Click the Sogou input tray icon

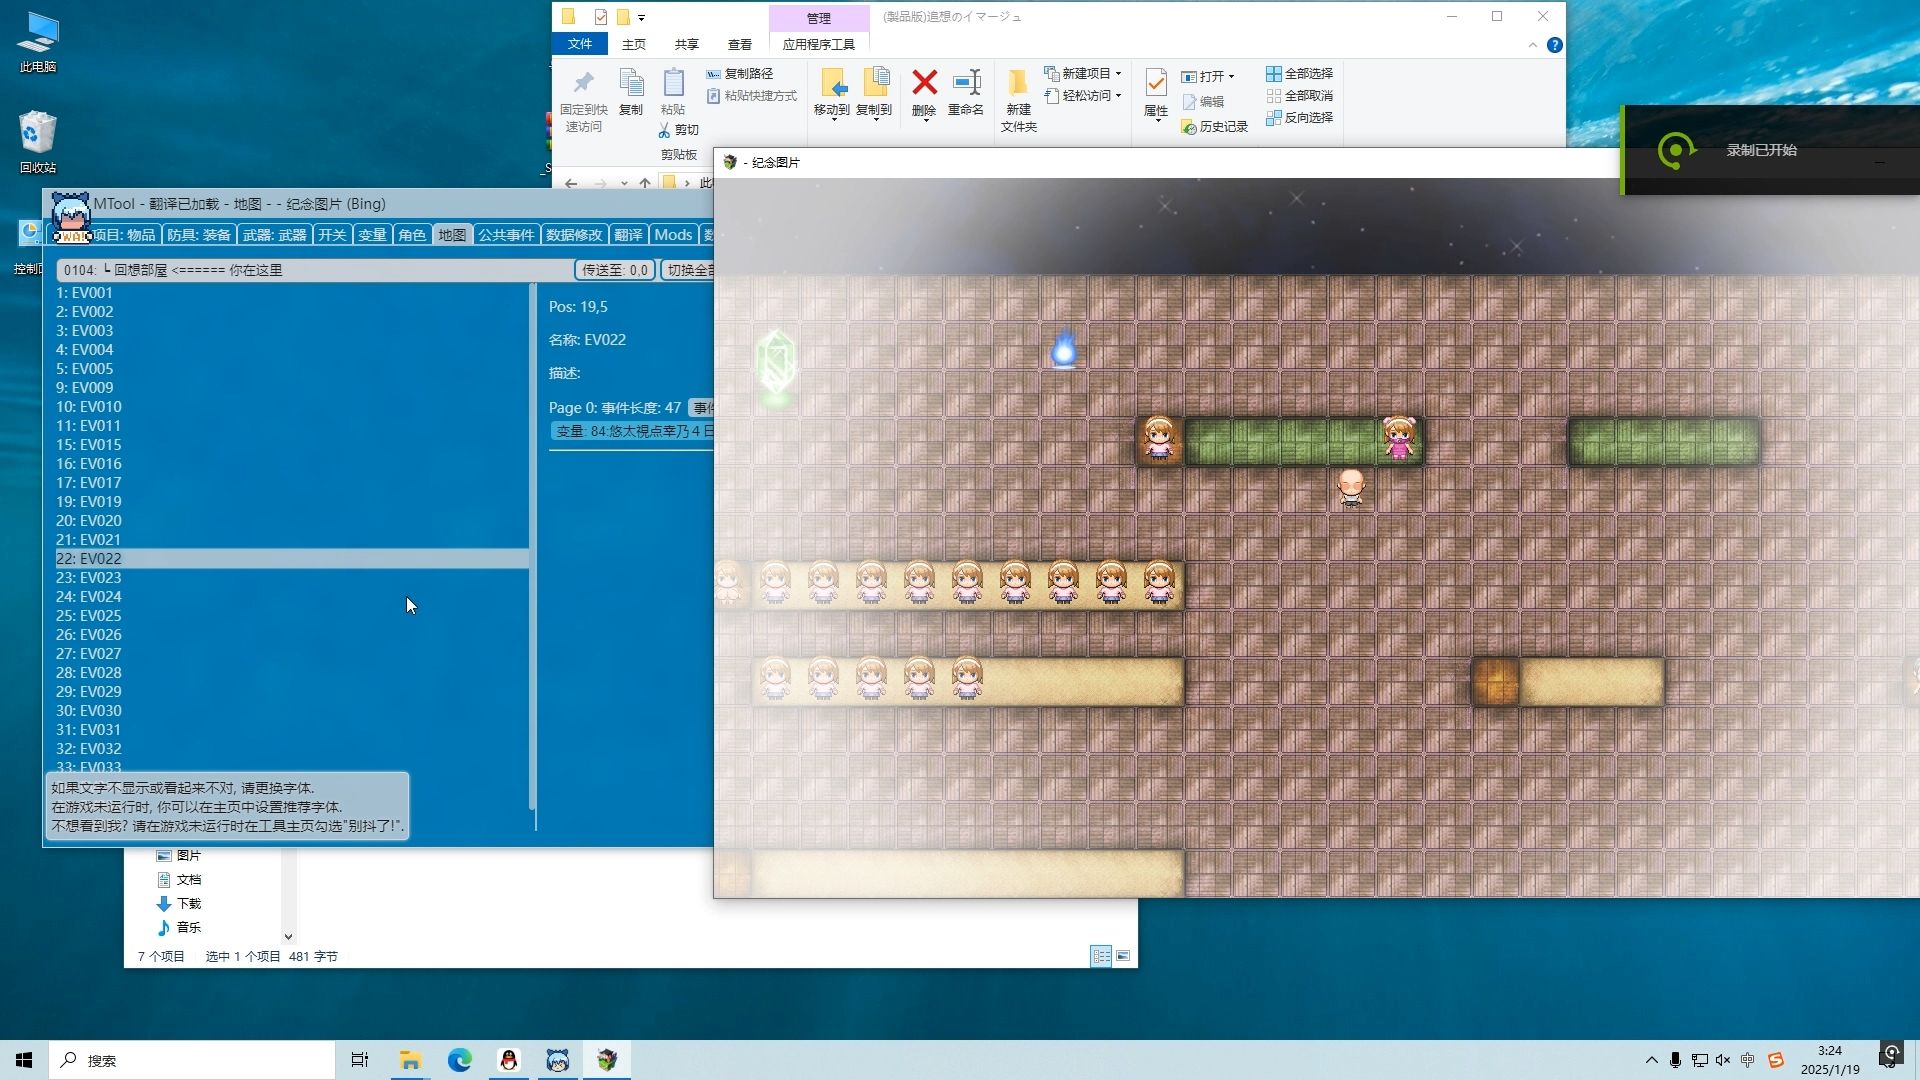point(1776,1060)
